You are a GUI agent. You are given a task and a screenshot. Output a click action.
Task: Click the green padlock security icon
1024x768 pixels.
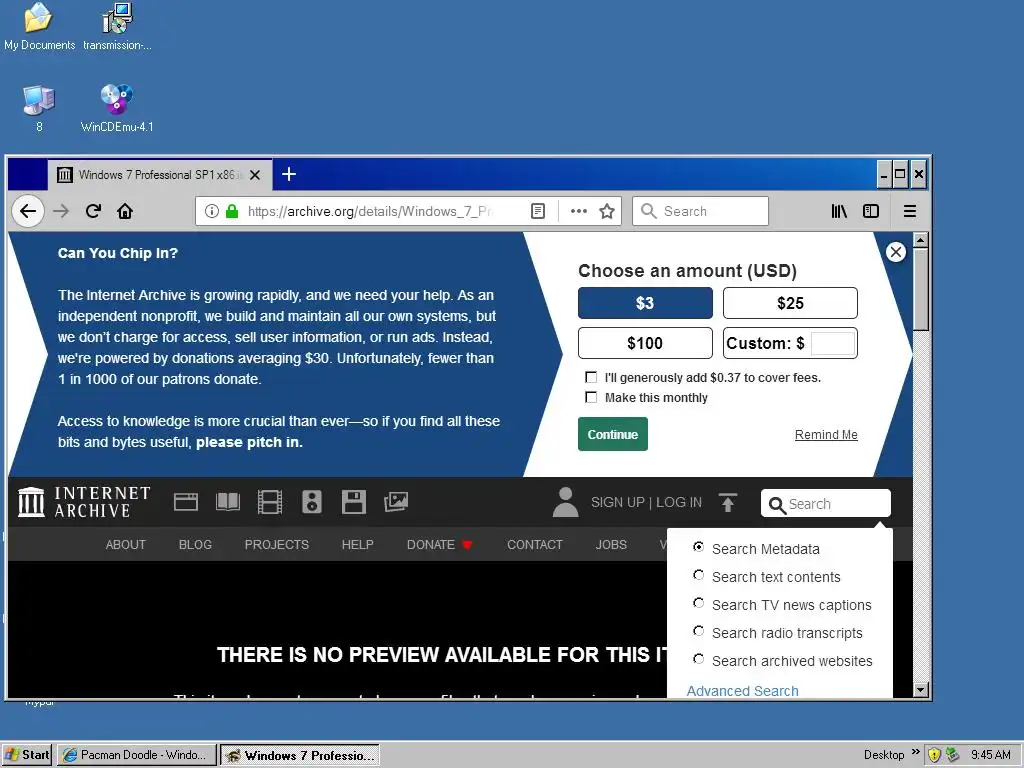[231, 211]
